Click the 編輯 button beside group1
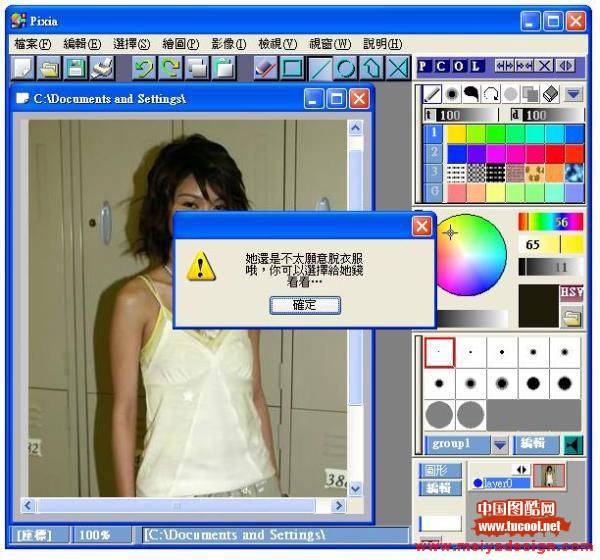Screen dimensions: 600x560 point(536,444)
